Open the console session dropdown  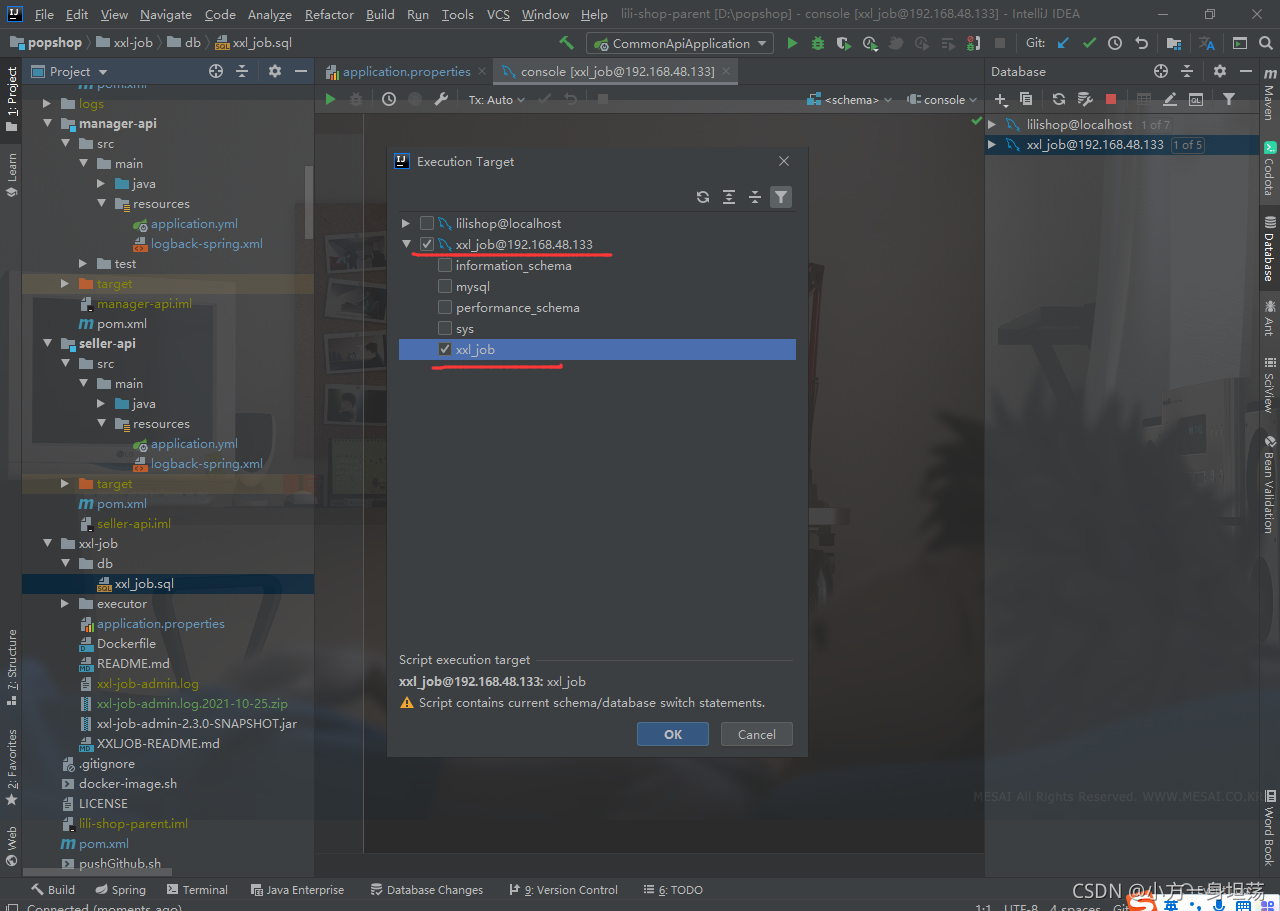[x=942, y=99]
